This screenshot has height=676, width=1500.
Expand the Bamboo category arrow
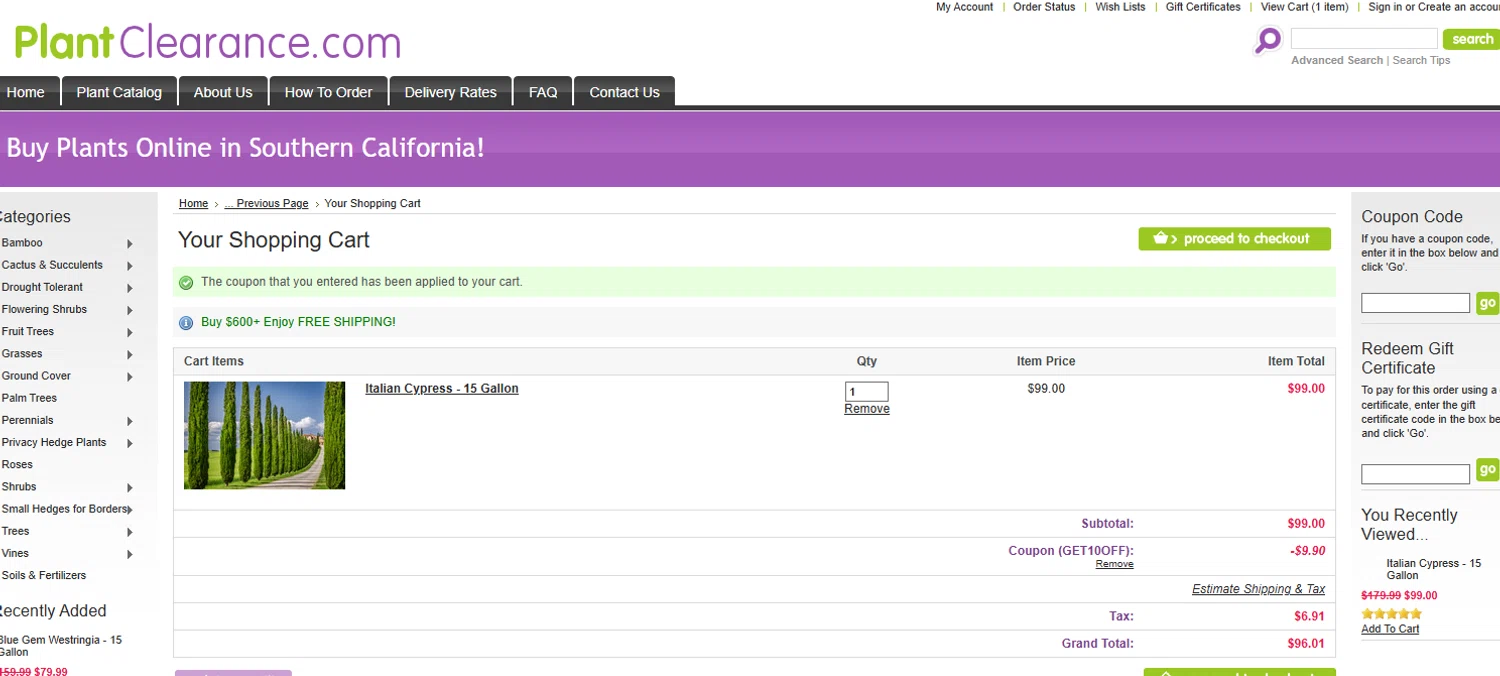click(130, 244)
